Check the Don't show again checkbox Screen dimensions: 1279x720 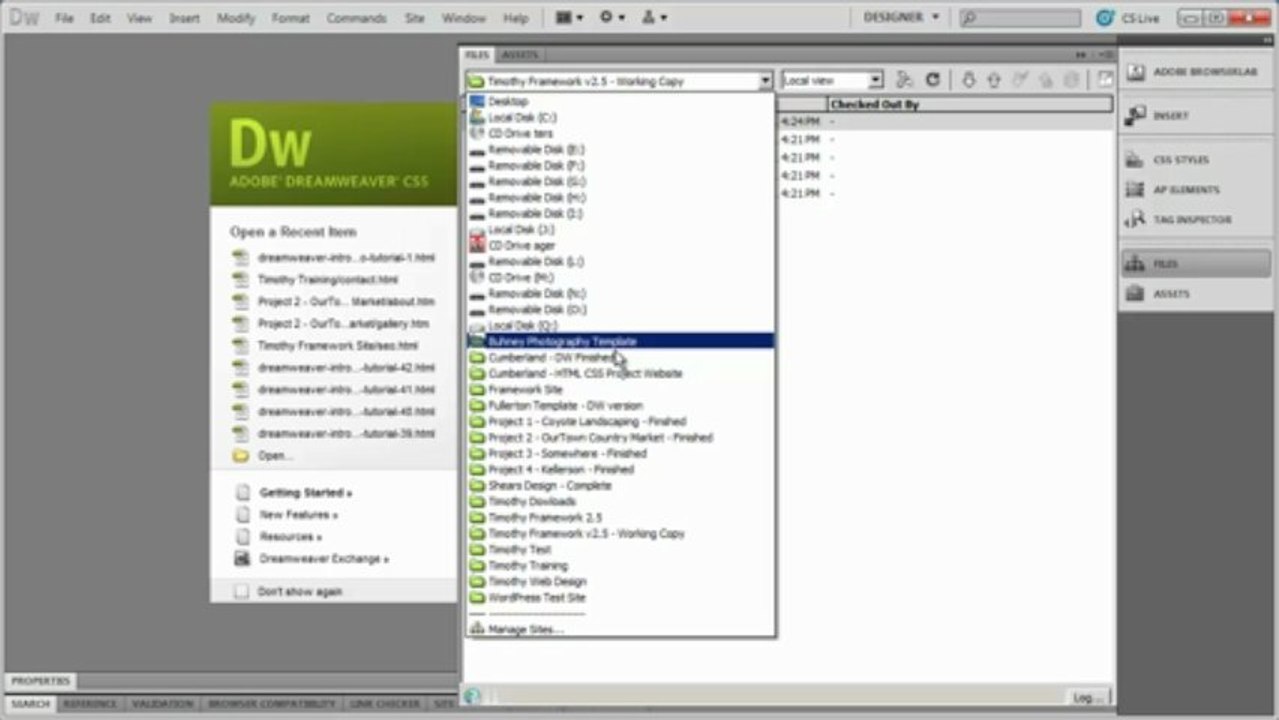coord(241,592)
